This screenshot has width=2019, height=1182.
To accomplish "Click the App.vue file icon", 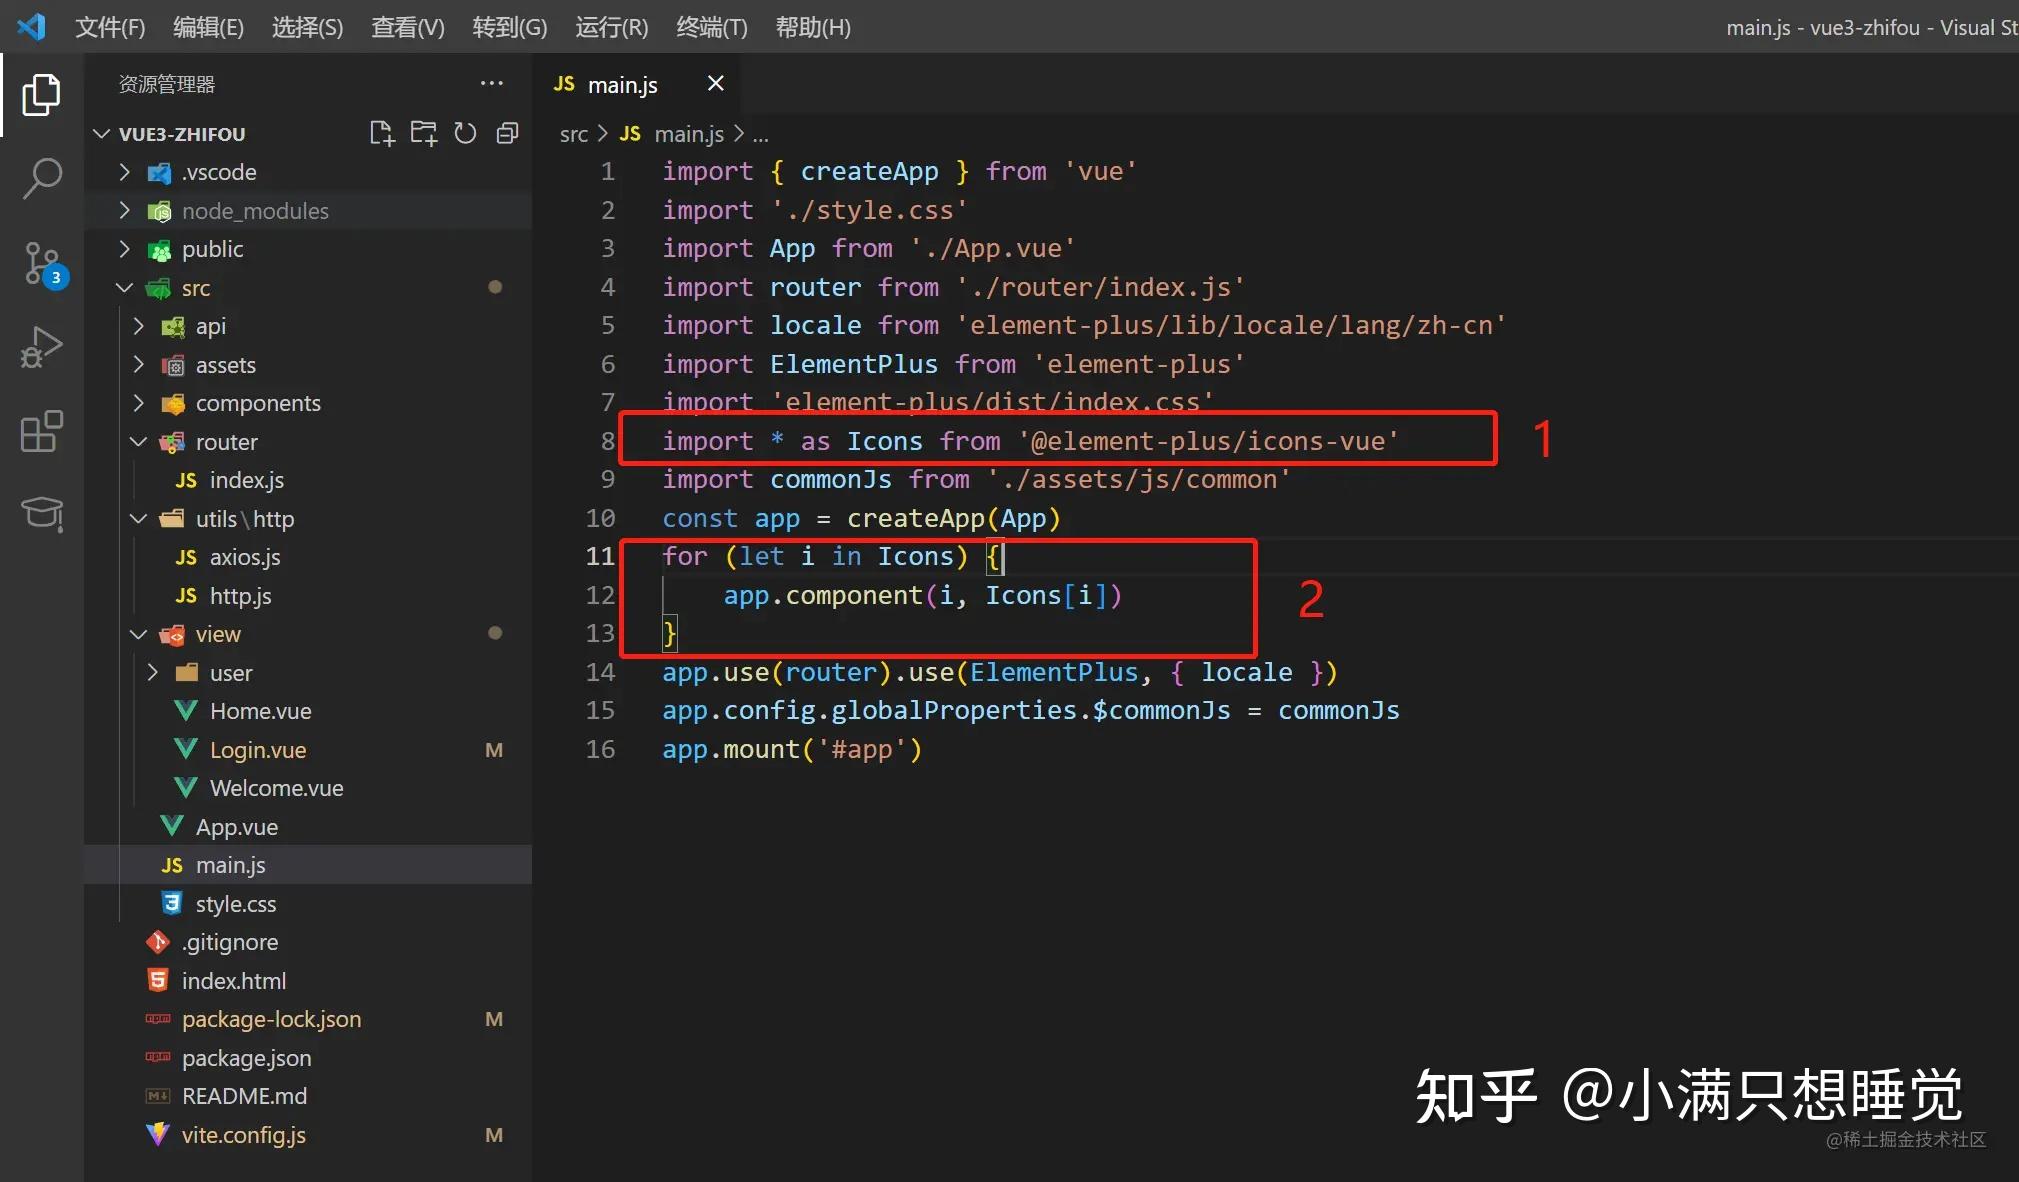I will [172, 826].
